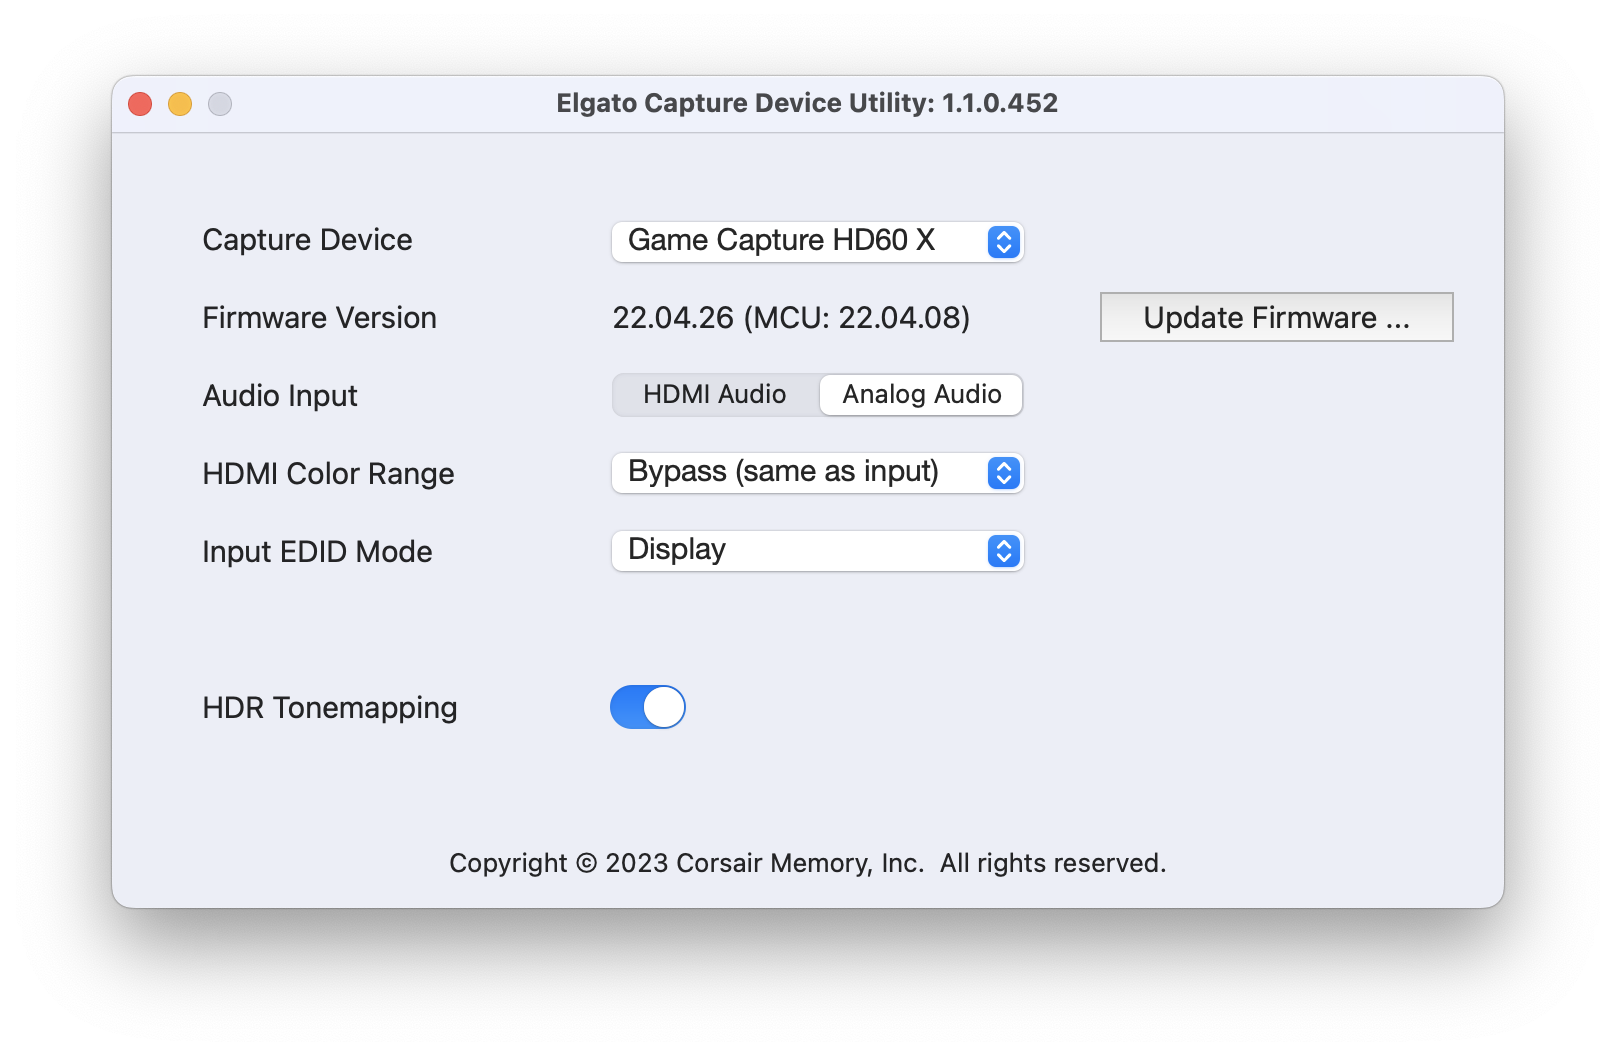The height and width of the screenshot is (1056, 1616).
Task: Open the Capture Device dropdown
Action: click(817, 241)
